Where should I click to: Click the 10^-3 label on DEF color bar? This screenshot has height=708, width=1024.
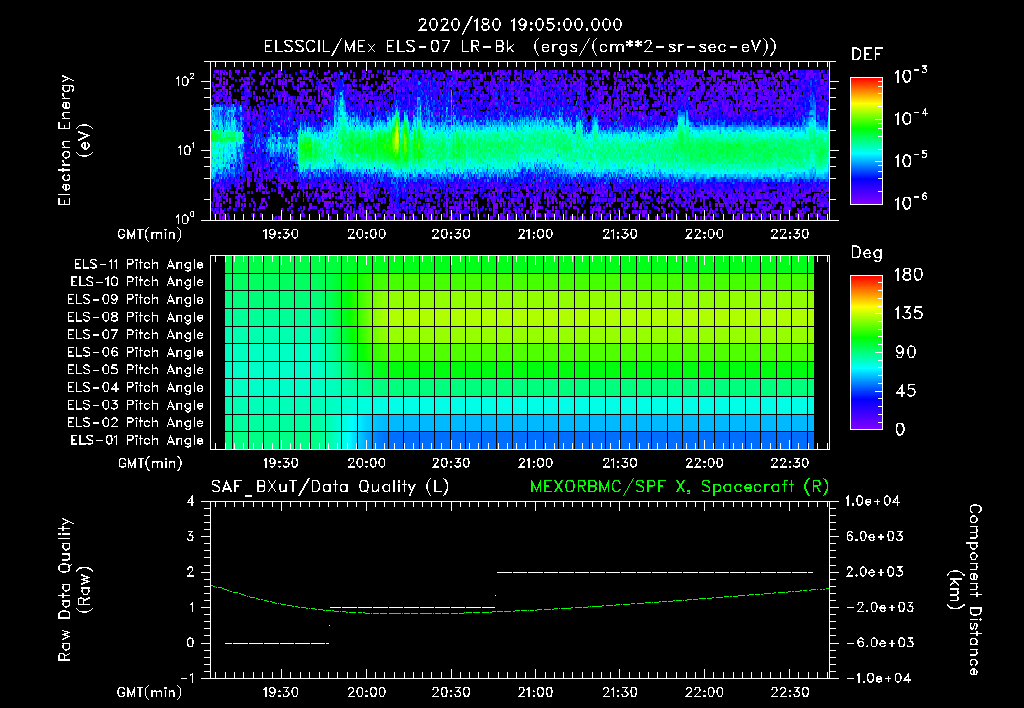pyautogui.click(x=910, y=75)
